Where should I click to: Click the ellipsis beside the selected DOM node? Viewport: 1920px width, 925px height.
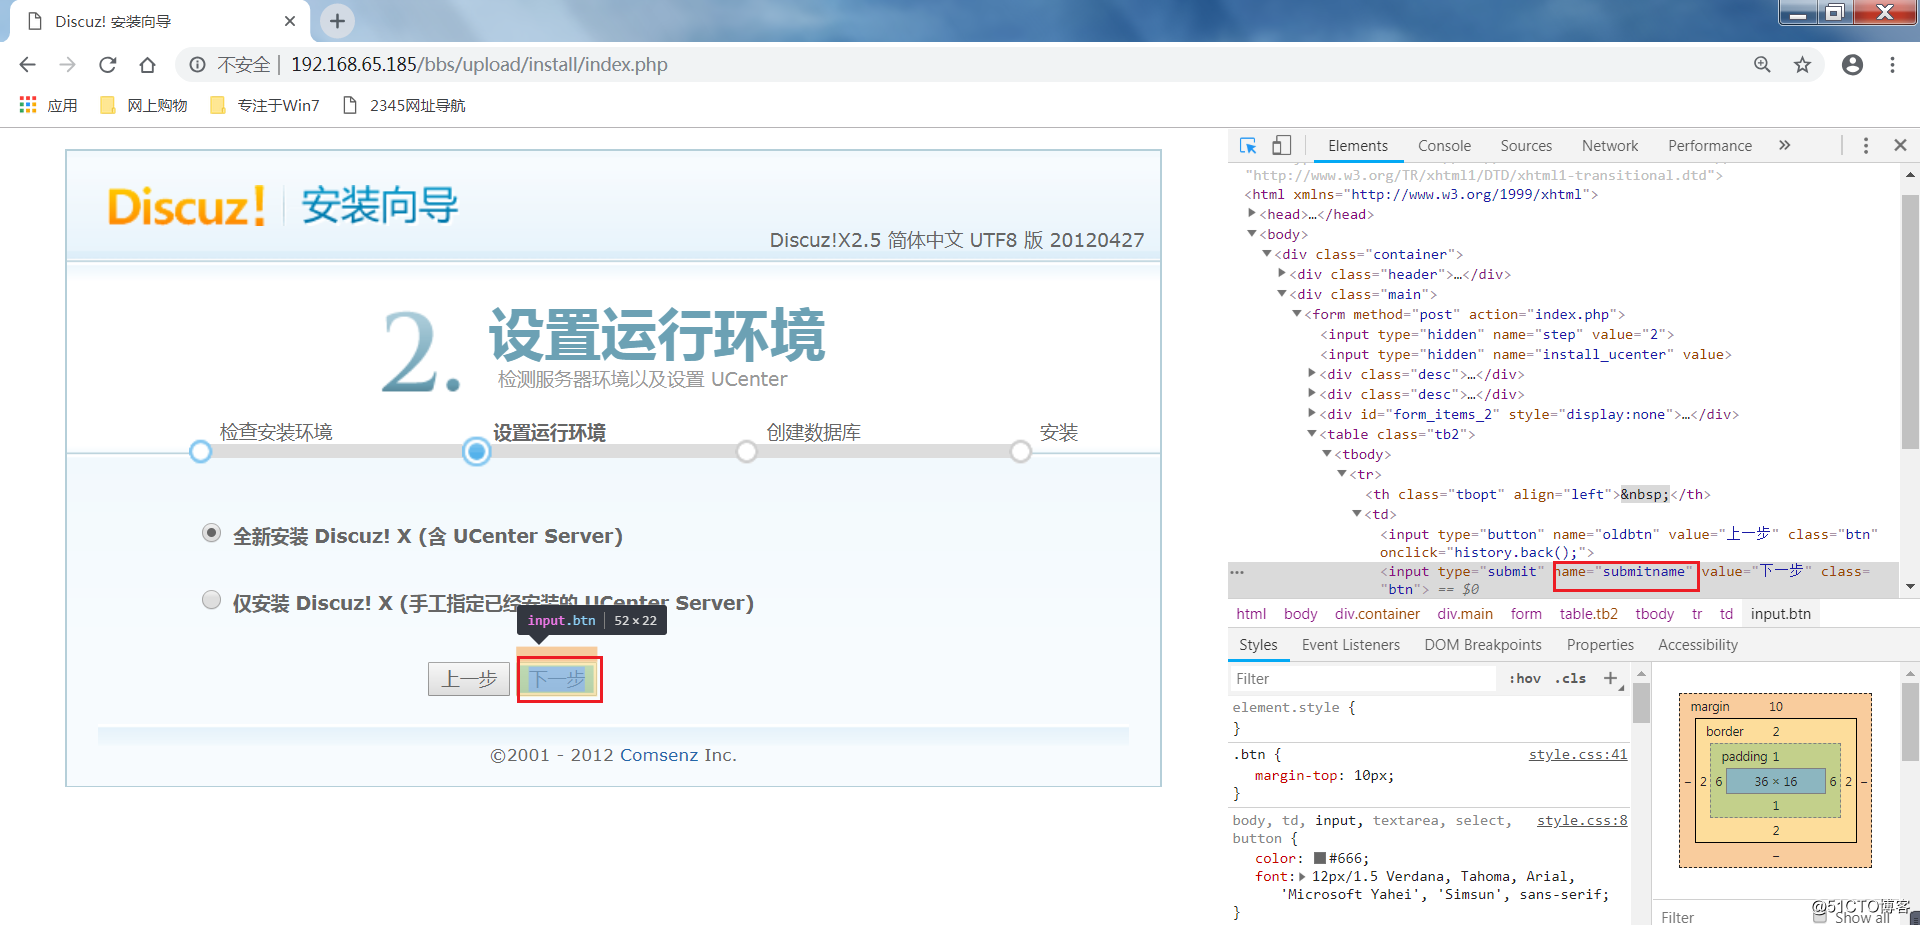pos(1237,572)
